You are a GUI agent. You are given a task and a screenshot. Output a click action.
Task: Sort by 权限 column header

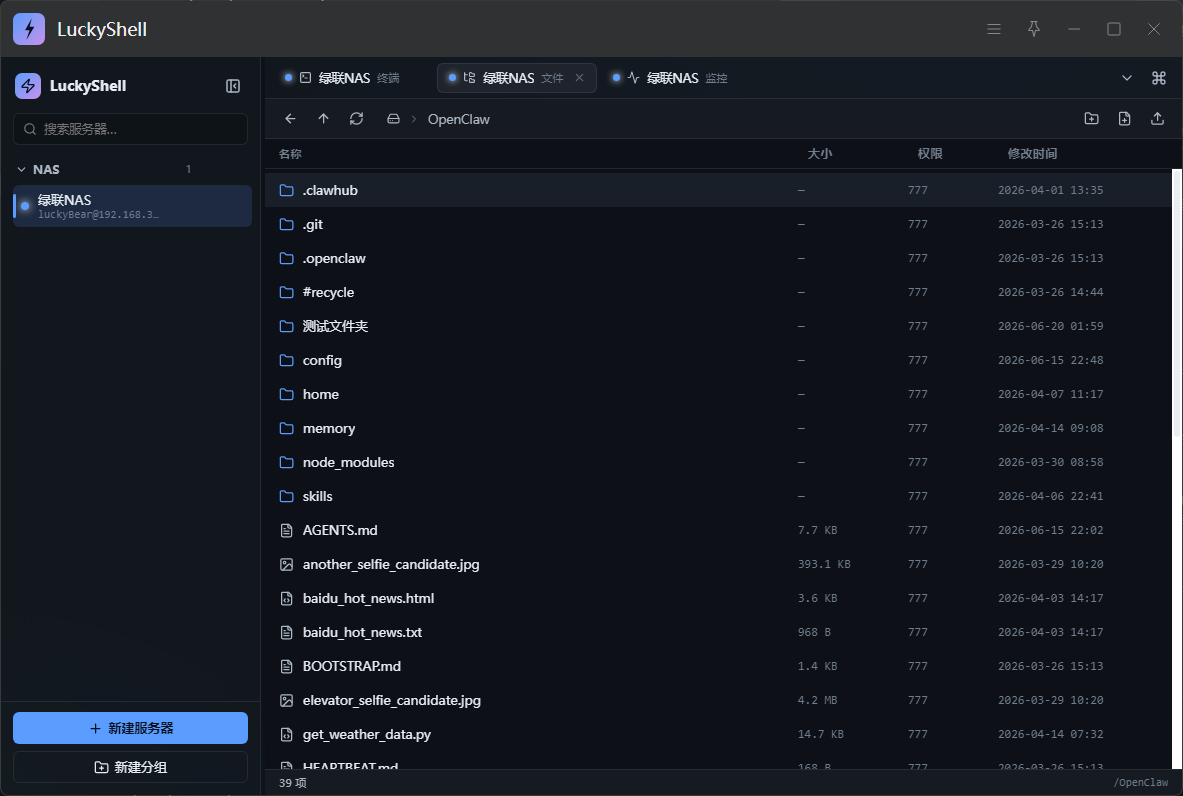(x=930, y=154)
